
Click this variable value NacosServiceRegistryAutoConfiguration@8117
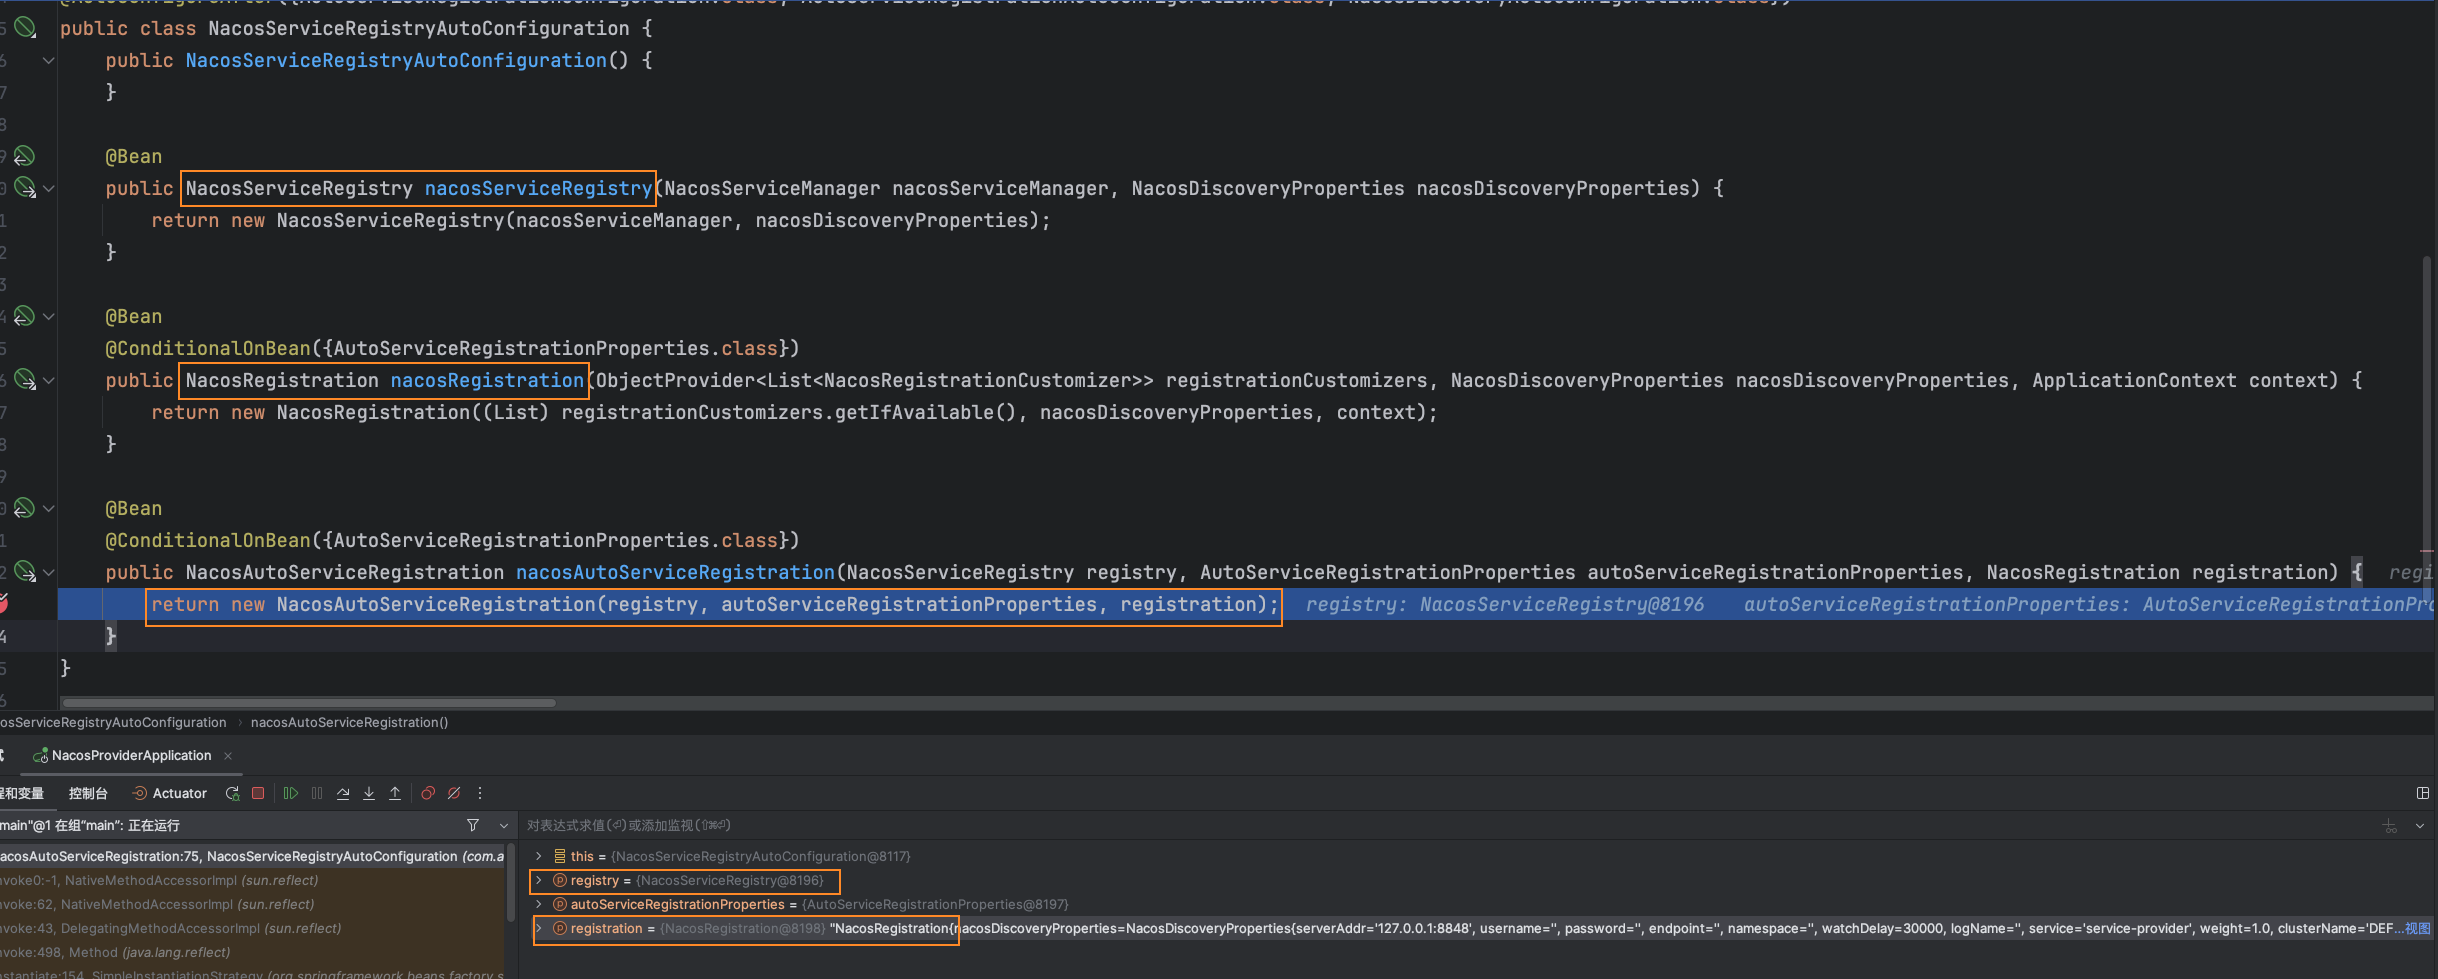tap(760, 856)
